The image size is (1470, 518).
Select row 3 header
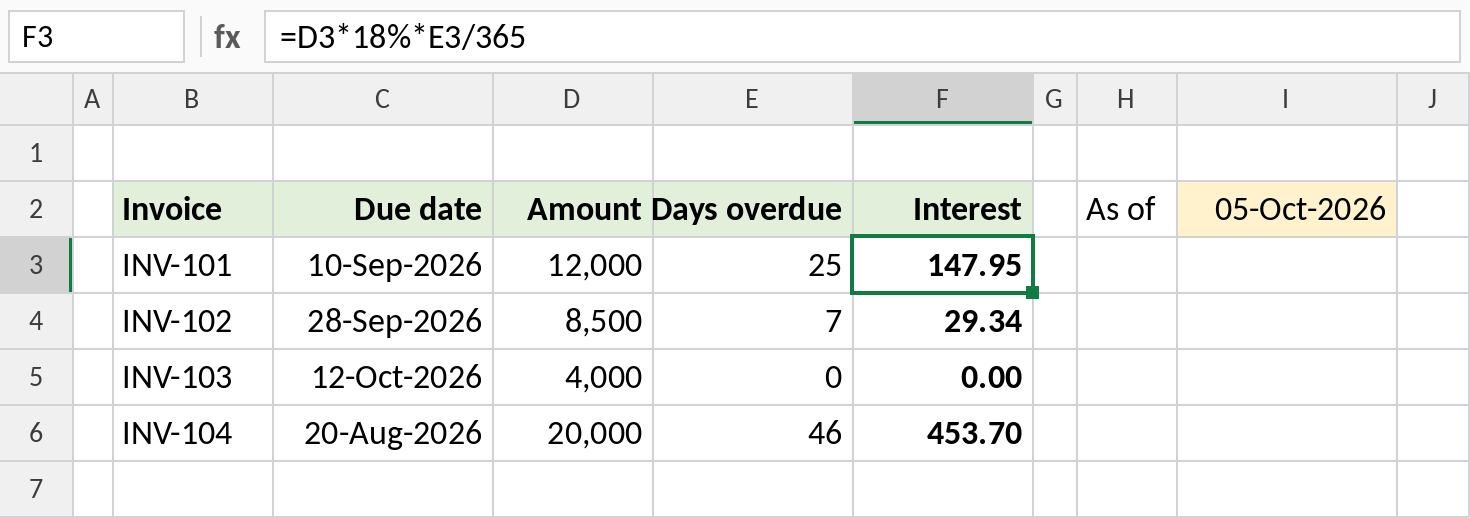click(x=37, y=265)
